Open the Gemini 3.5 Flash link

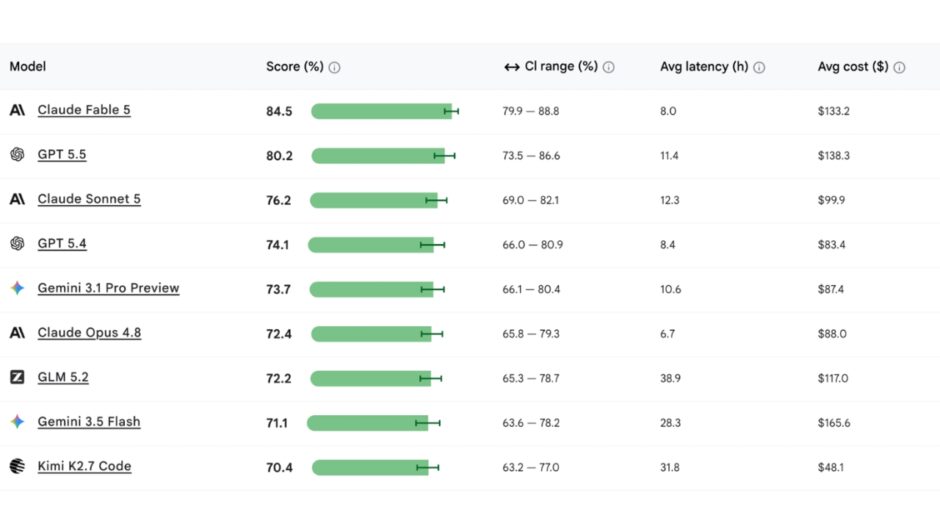click(89, 422)
